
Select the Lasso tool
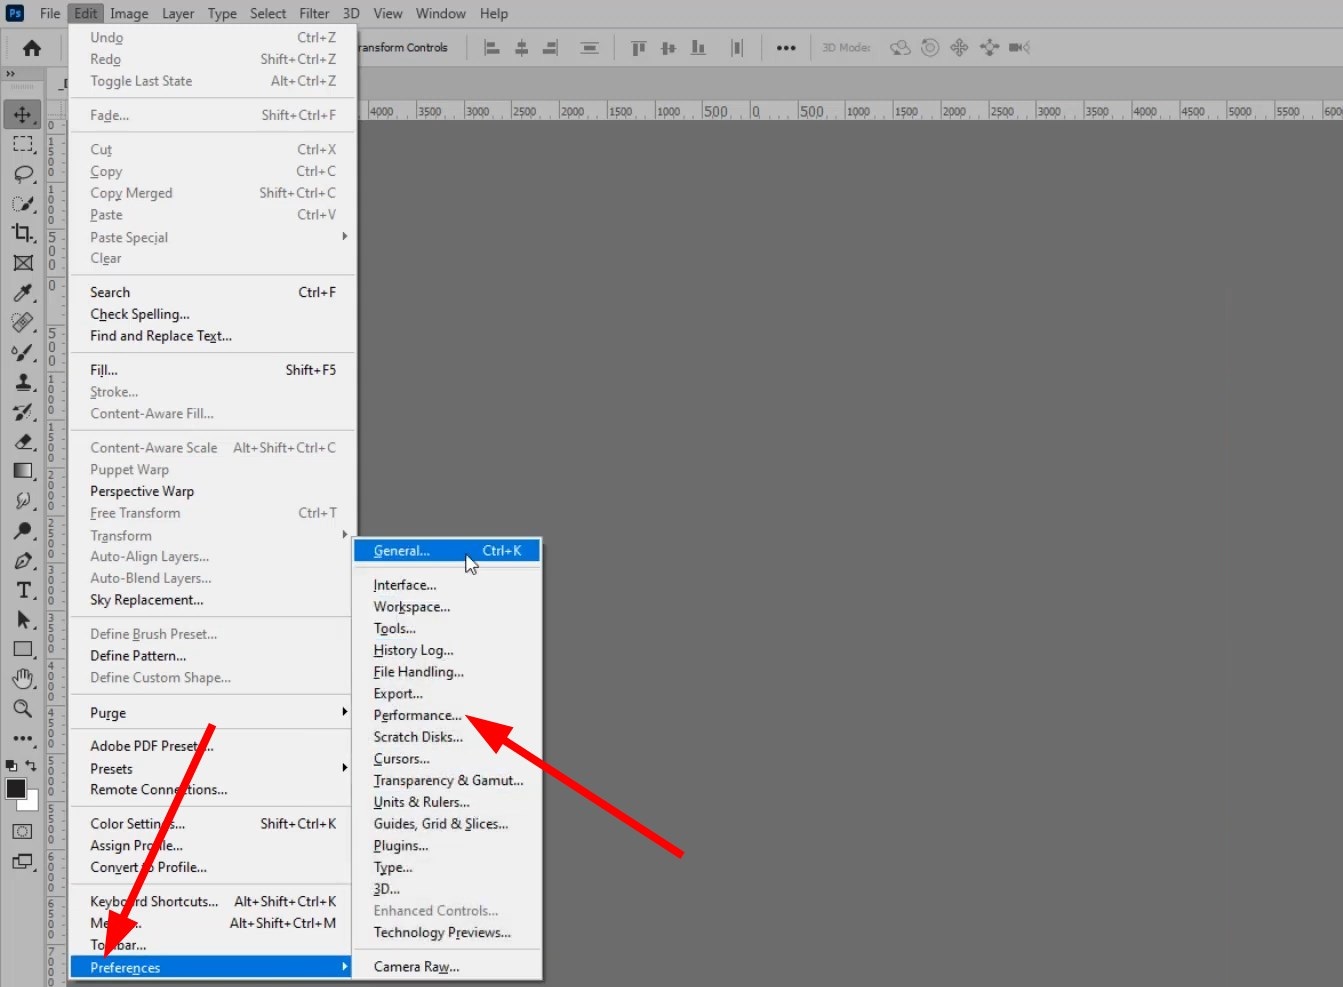coord(22,174)
